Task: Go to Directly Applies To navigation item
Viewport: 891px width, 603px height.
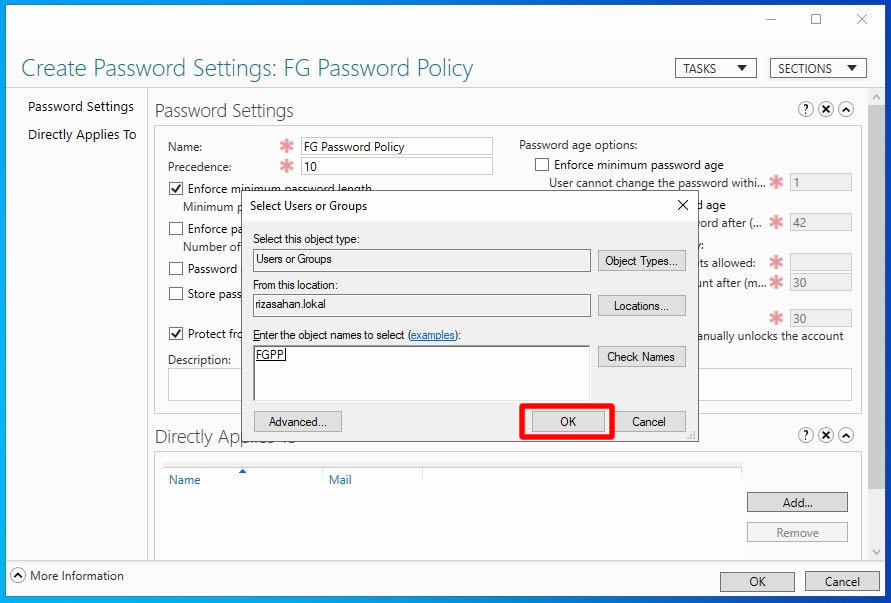Action: click(82, 135)
